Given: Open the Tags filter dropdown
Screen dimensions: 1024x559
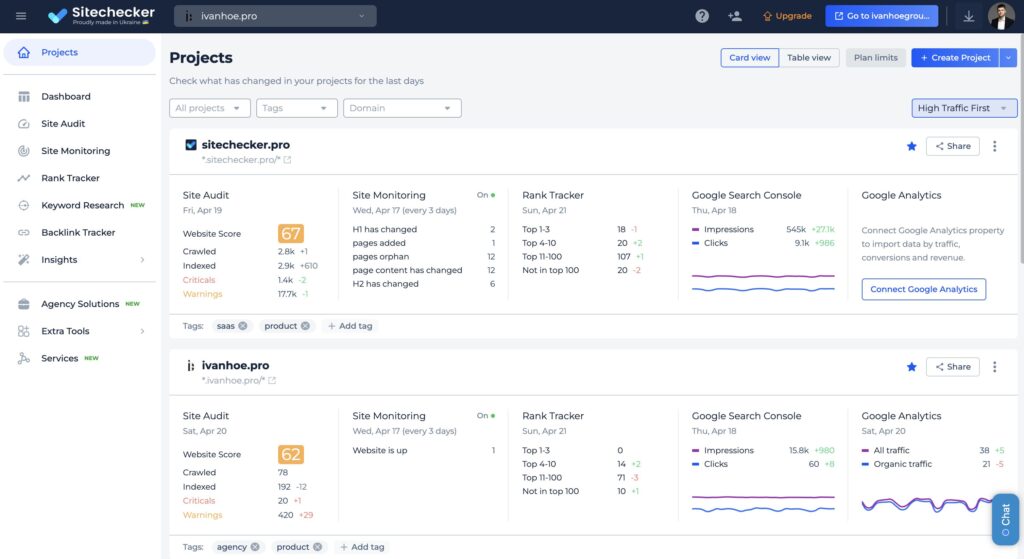Looking at the screenshot, I should tap(296, 108).
